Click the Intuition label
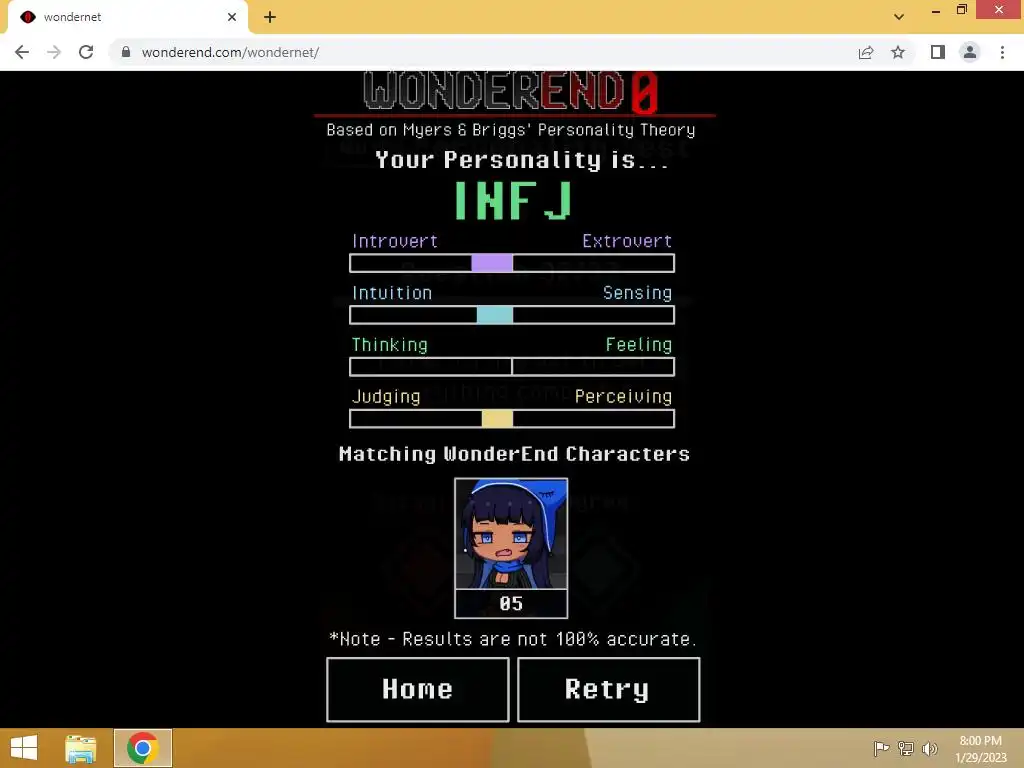Screen dimensions: 1024x768 click(392, 293)
